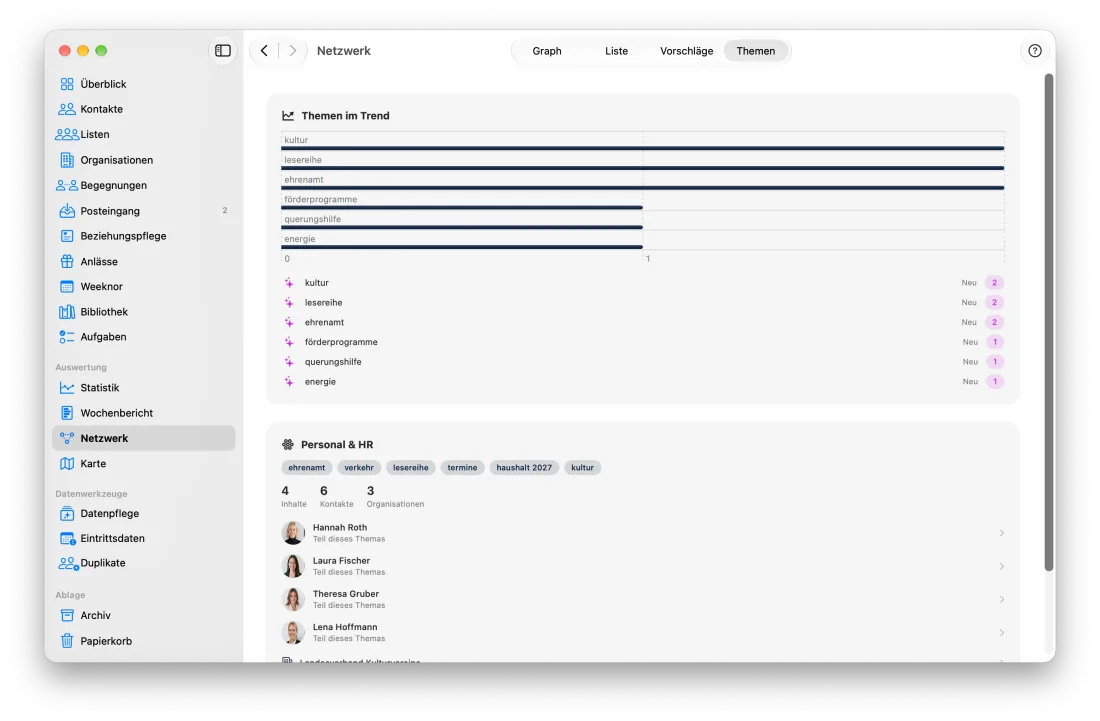The width and height of the screenshot is (1100, 721).
Task: Click the 3 Organisationen count
Action: pyautogui.click(x=395, y=497)
